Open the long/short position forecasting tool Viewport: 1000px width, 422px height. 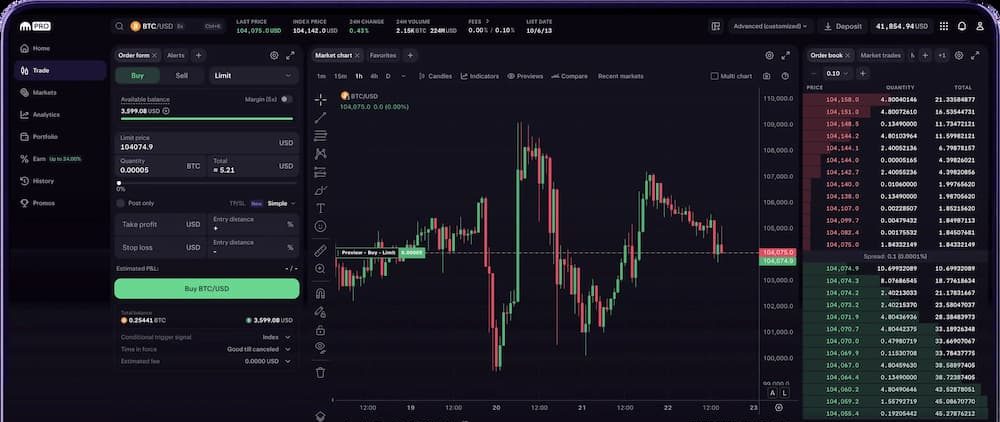pyautogui.click(x=320, y=172)
